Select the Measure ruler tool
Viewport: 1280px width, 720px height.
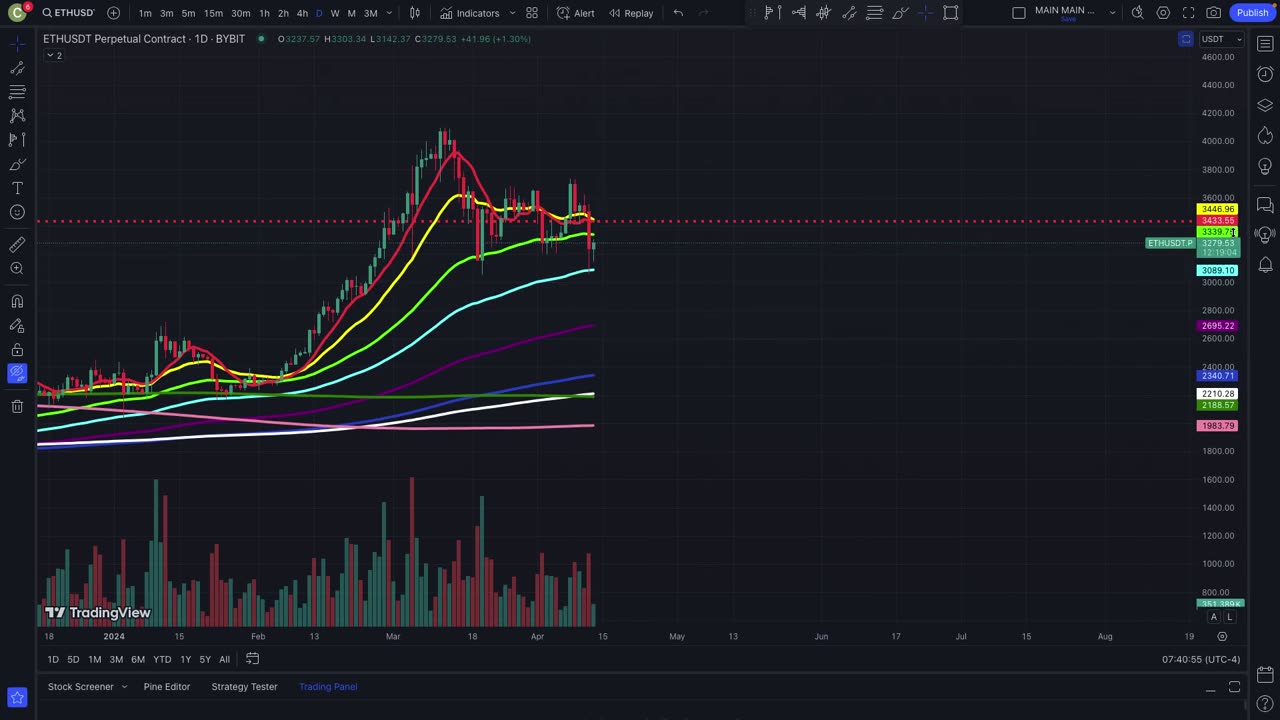click(x=17, y=244)
